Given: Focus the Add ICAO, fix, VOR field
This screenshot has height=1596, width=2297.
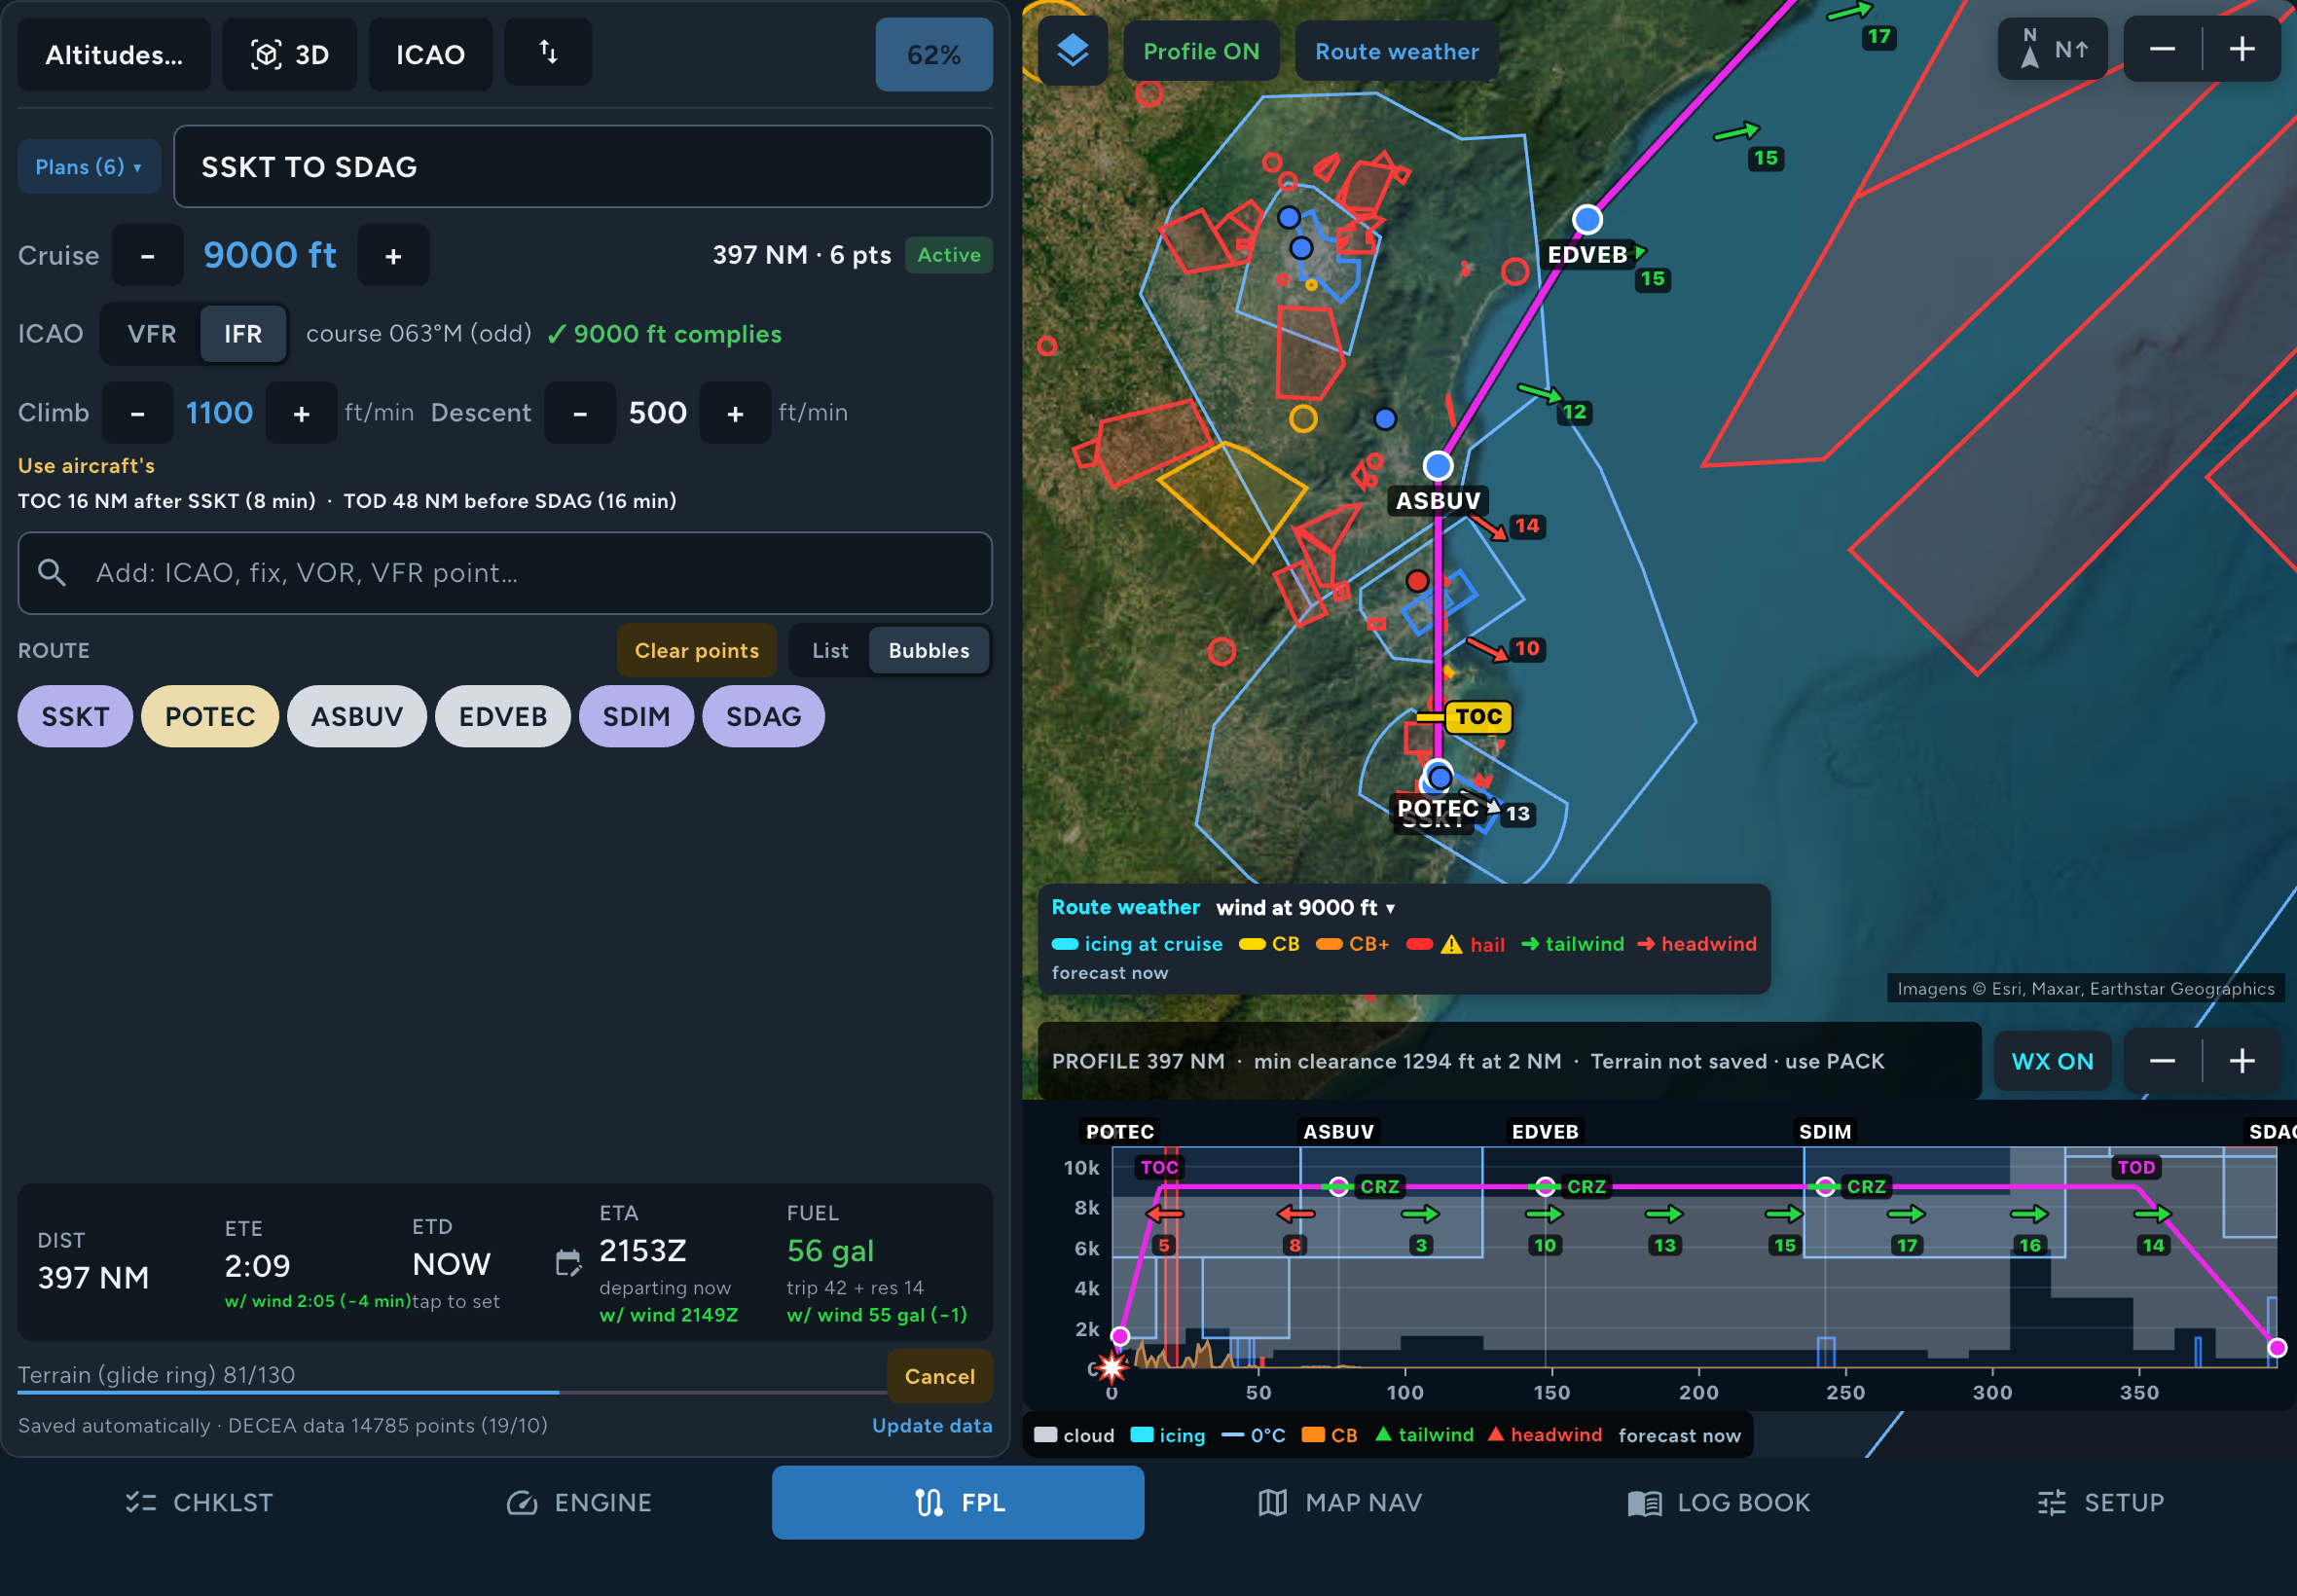Looking at the screenshot, I should [505, 573].
